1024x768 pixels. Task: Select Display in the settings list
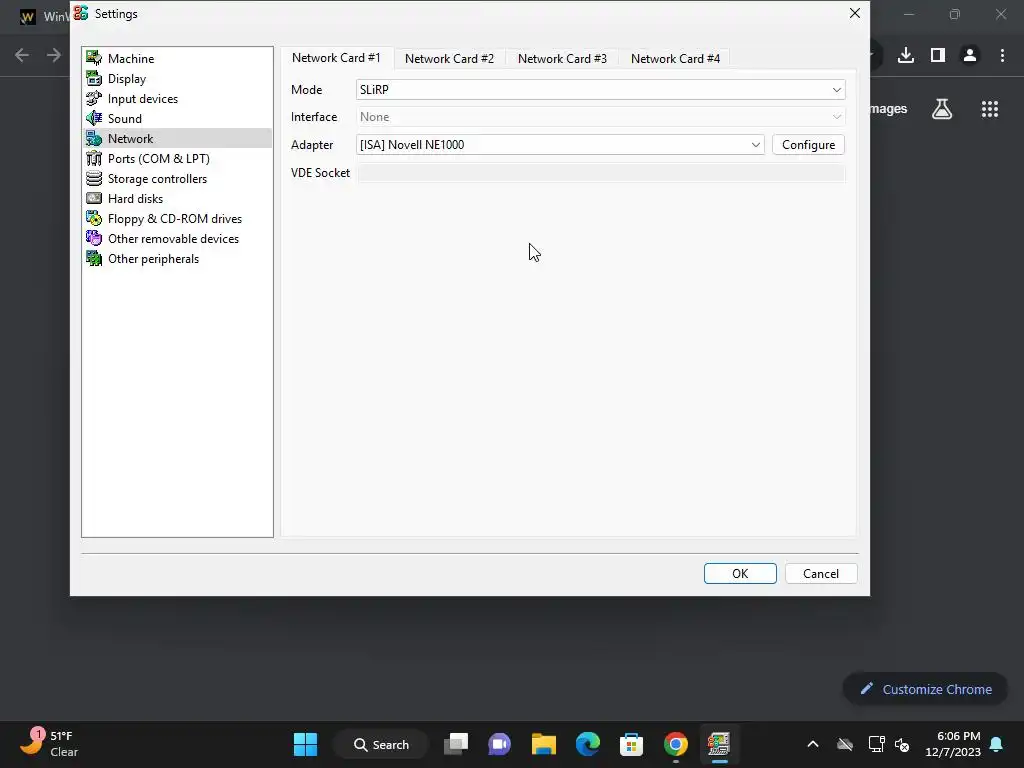pyautogui.click(x=177, y=78)
